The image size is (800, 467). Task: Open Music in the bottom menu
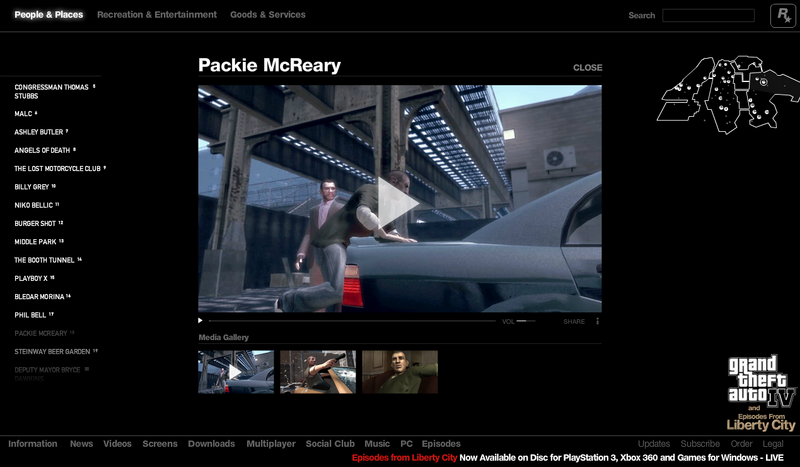(377, 444)
